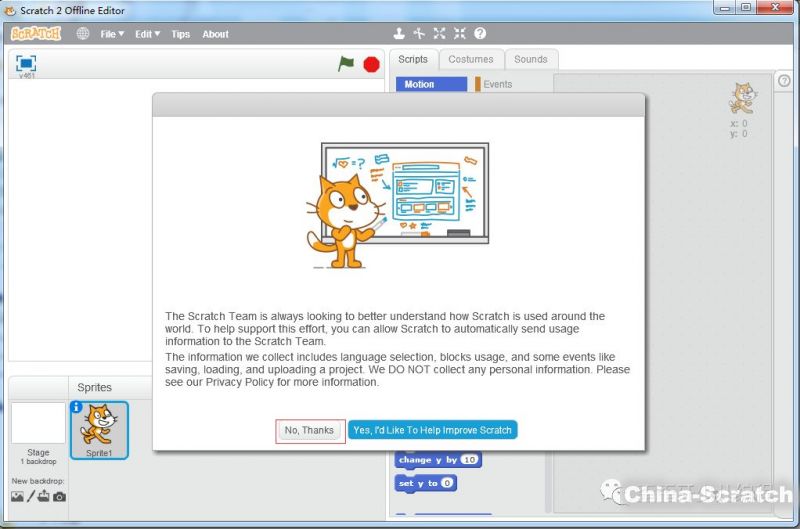
Task: Open Sprite1 info via blue i badge
Action: click(x=76, y=407)
